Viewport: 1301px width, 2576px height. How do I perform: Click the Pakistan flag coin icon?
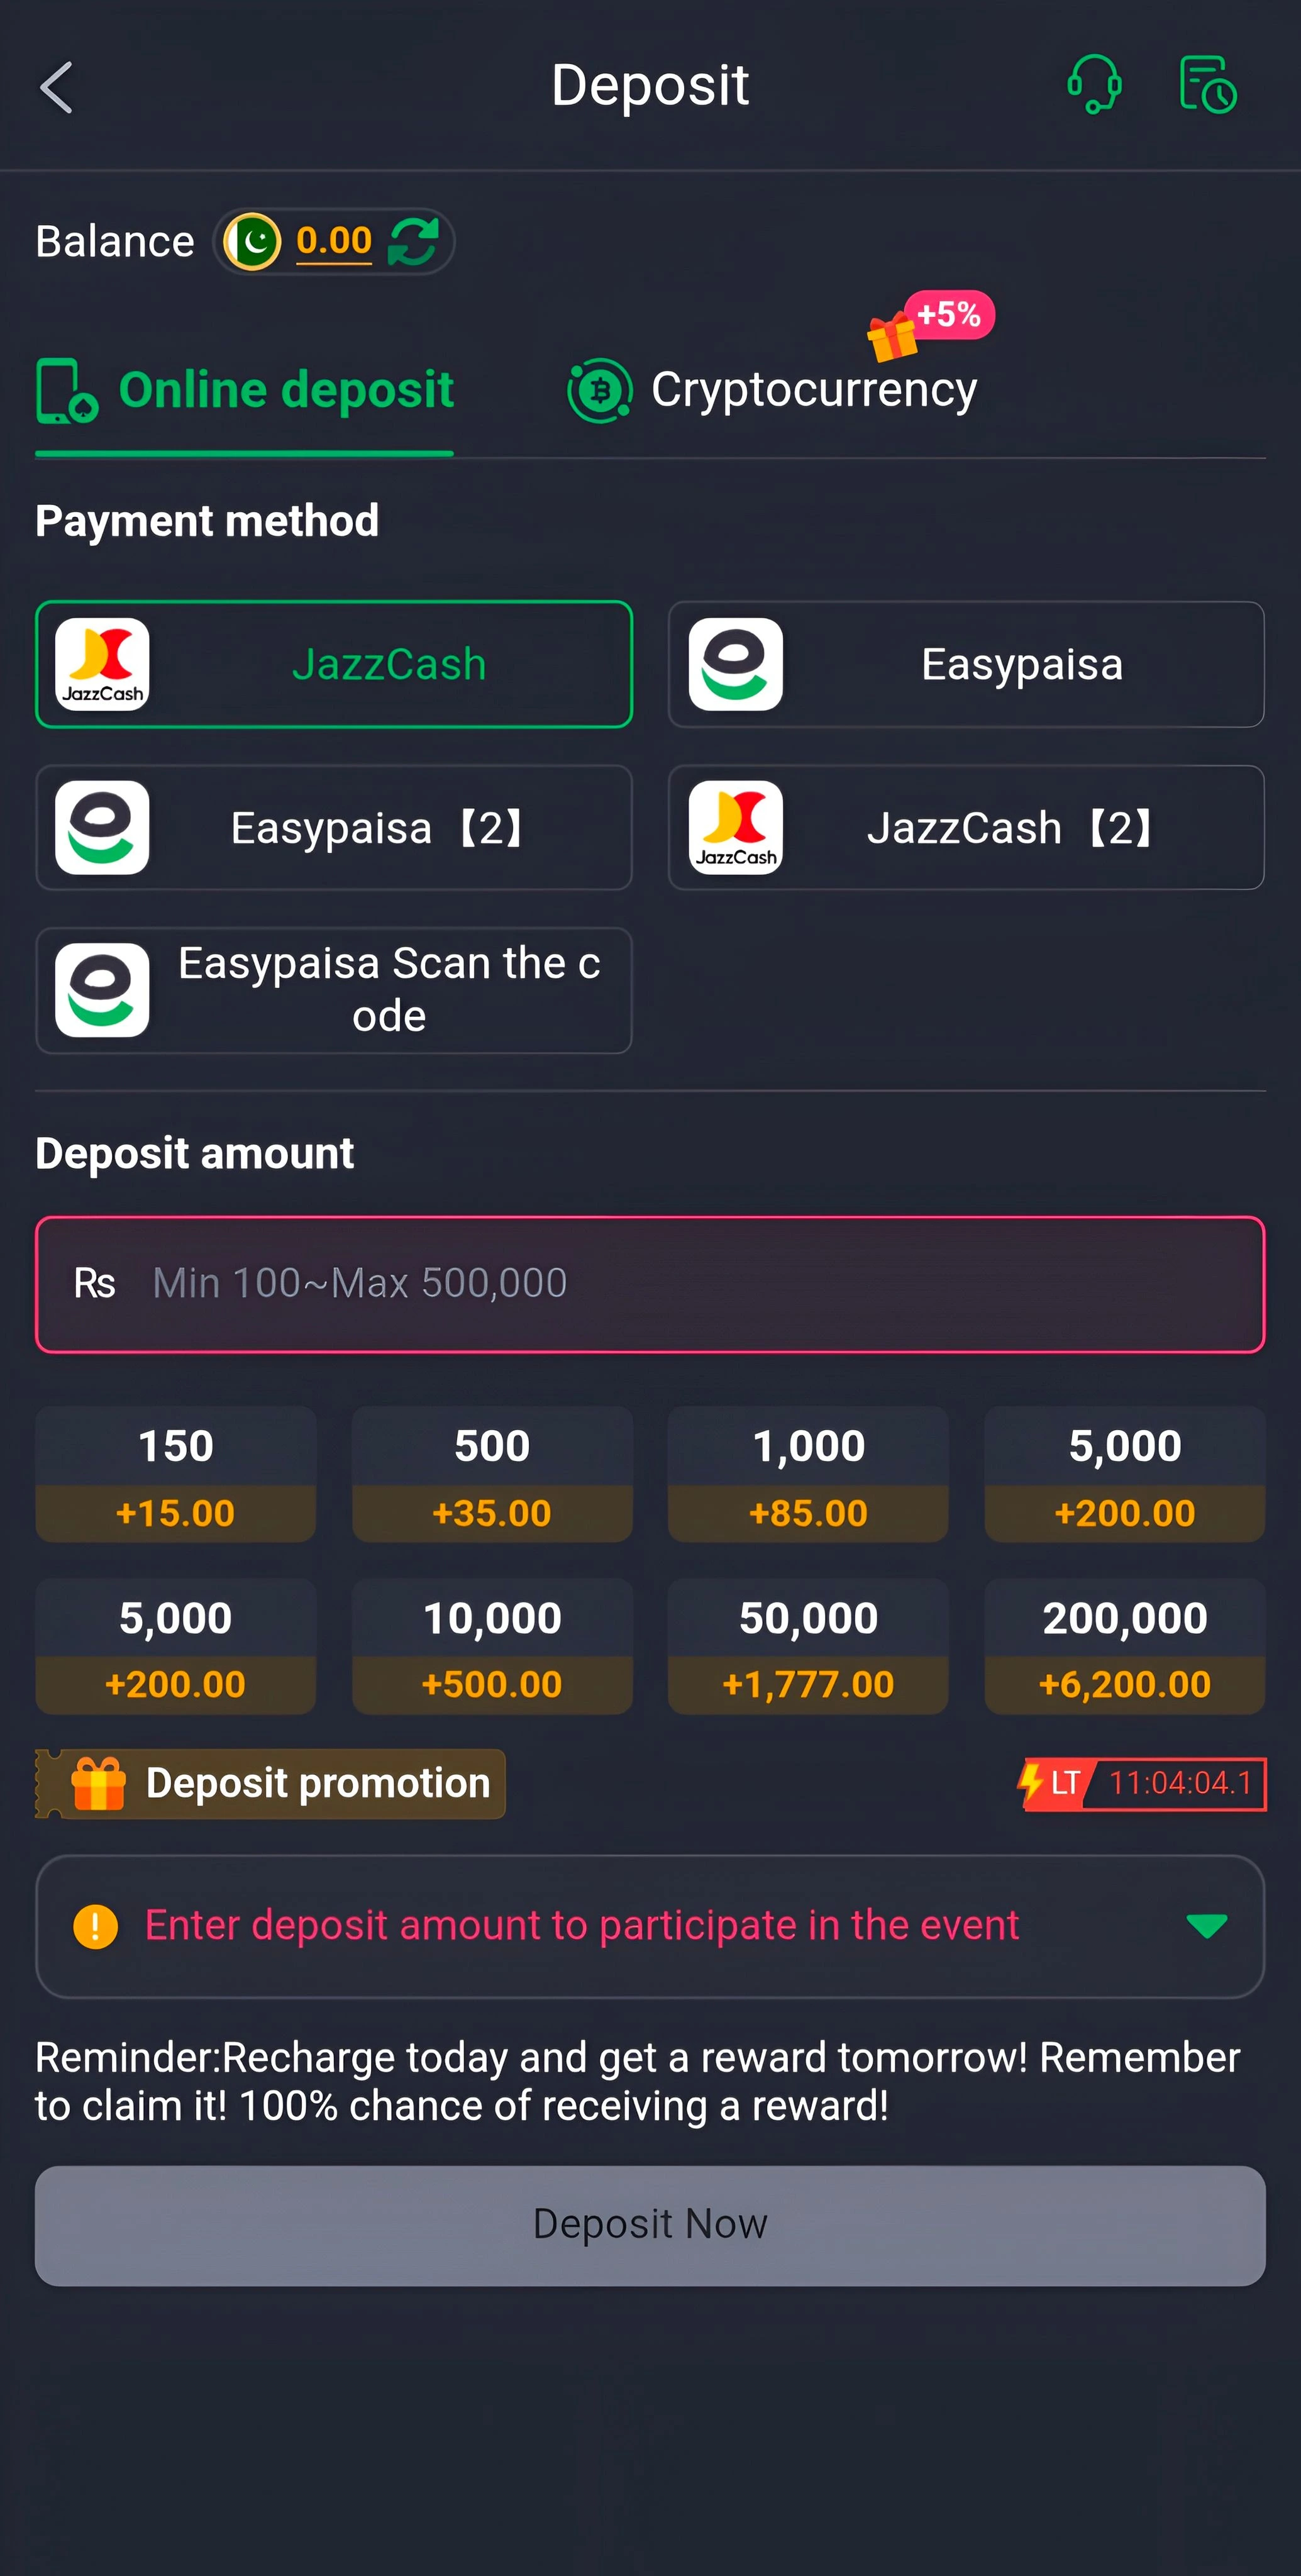point(252,242)
